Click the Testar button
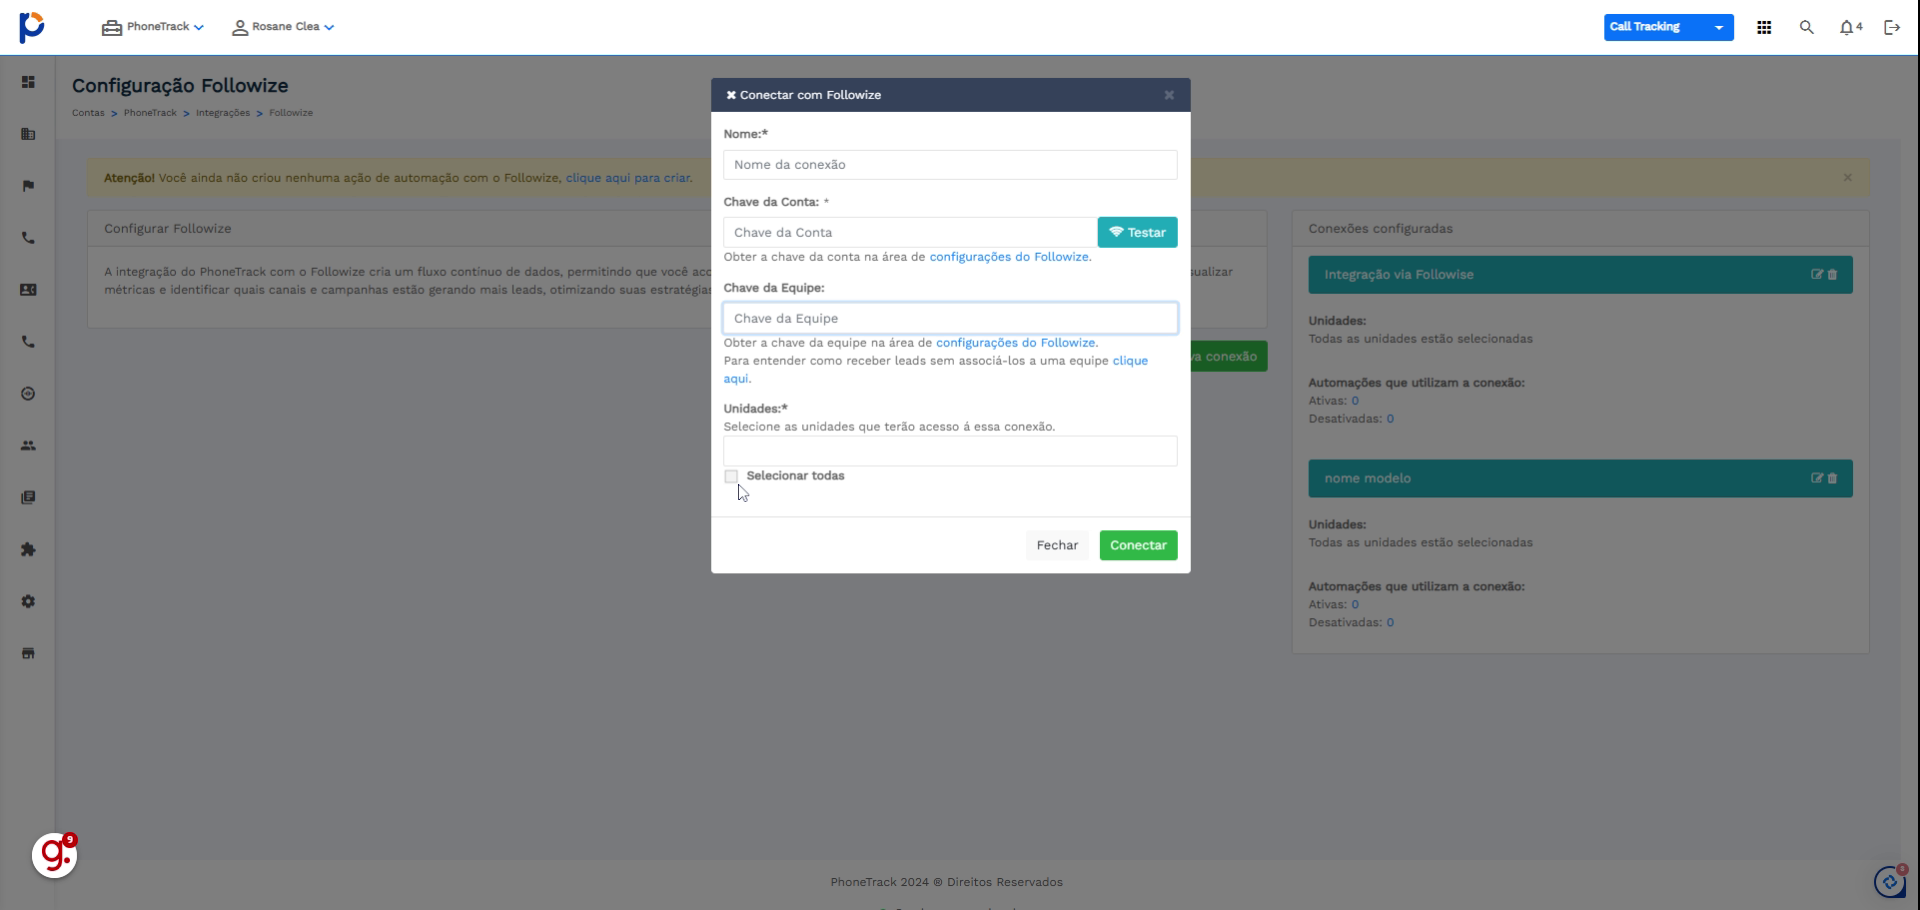Viewport: 1920px width, 910px height. pos(1137,233)
